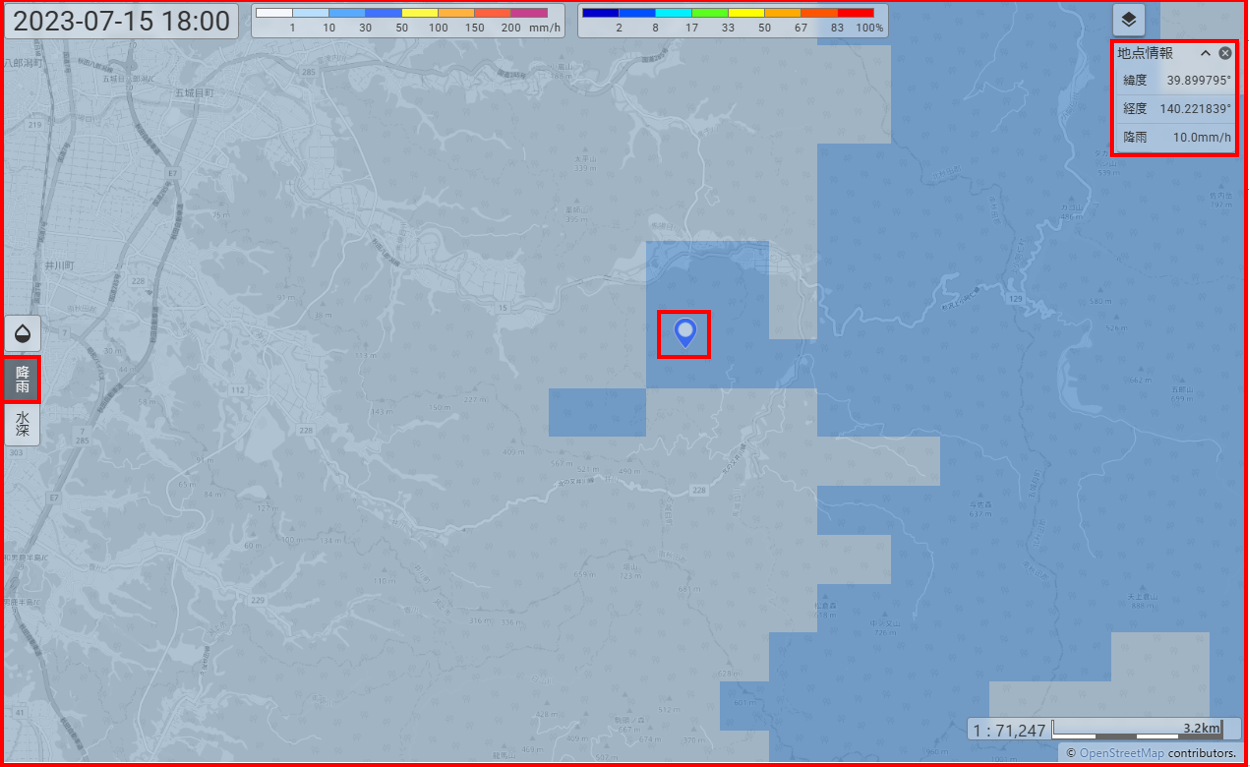
Task: Select the 緯度 latitude value row
Action: 1175,80
